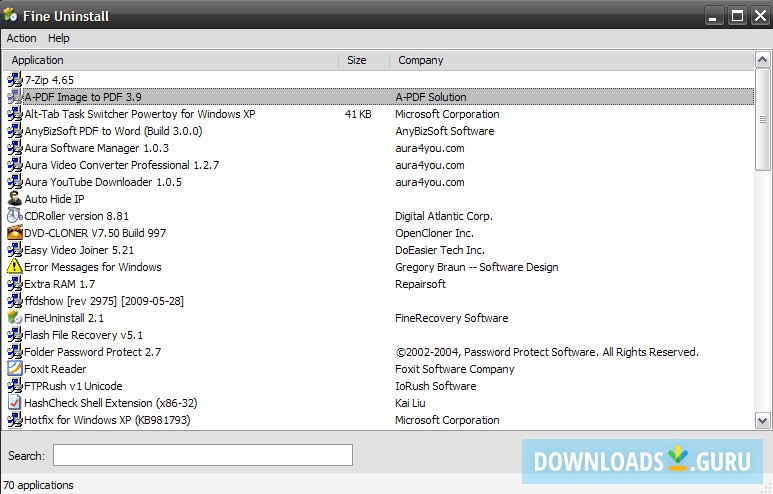Select FTPRush v1 Unicode entry name

pos(73,386)
